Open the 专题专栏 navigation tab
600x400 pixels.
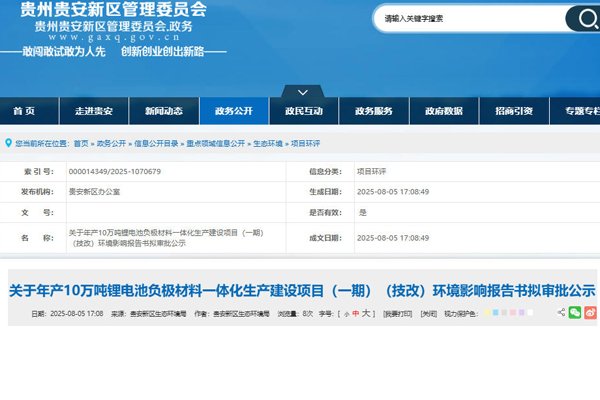click(575, 111)
